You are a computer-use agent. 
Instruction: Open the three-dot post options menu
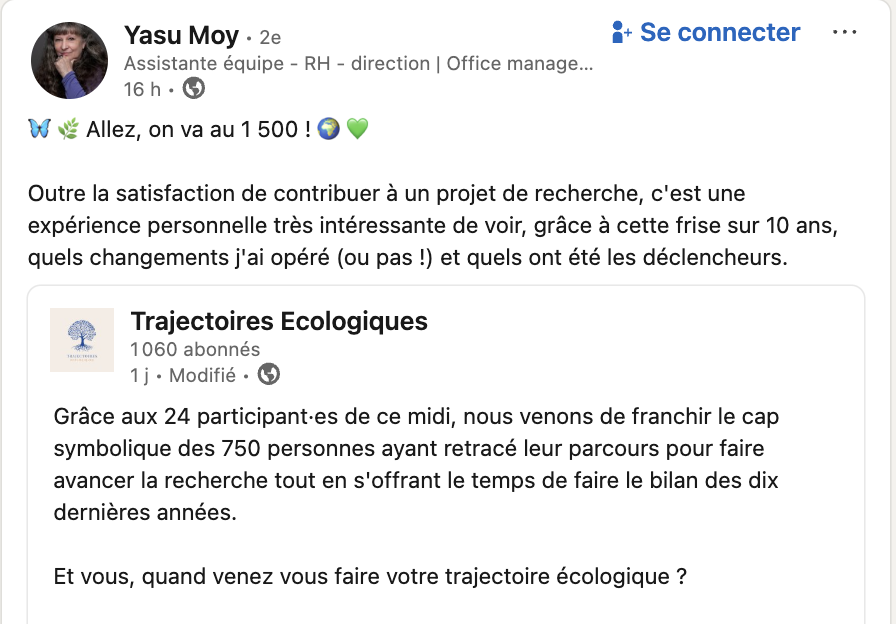(844, 33)
